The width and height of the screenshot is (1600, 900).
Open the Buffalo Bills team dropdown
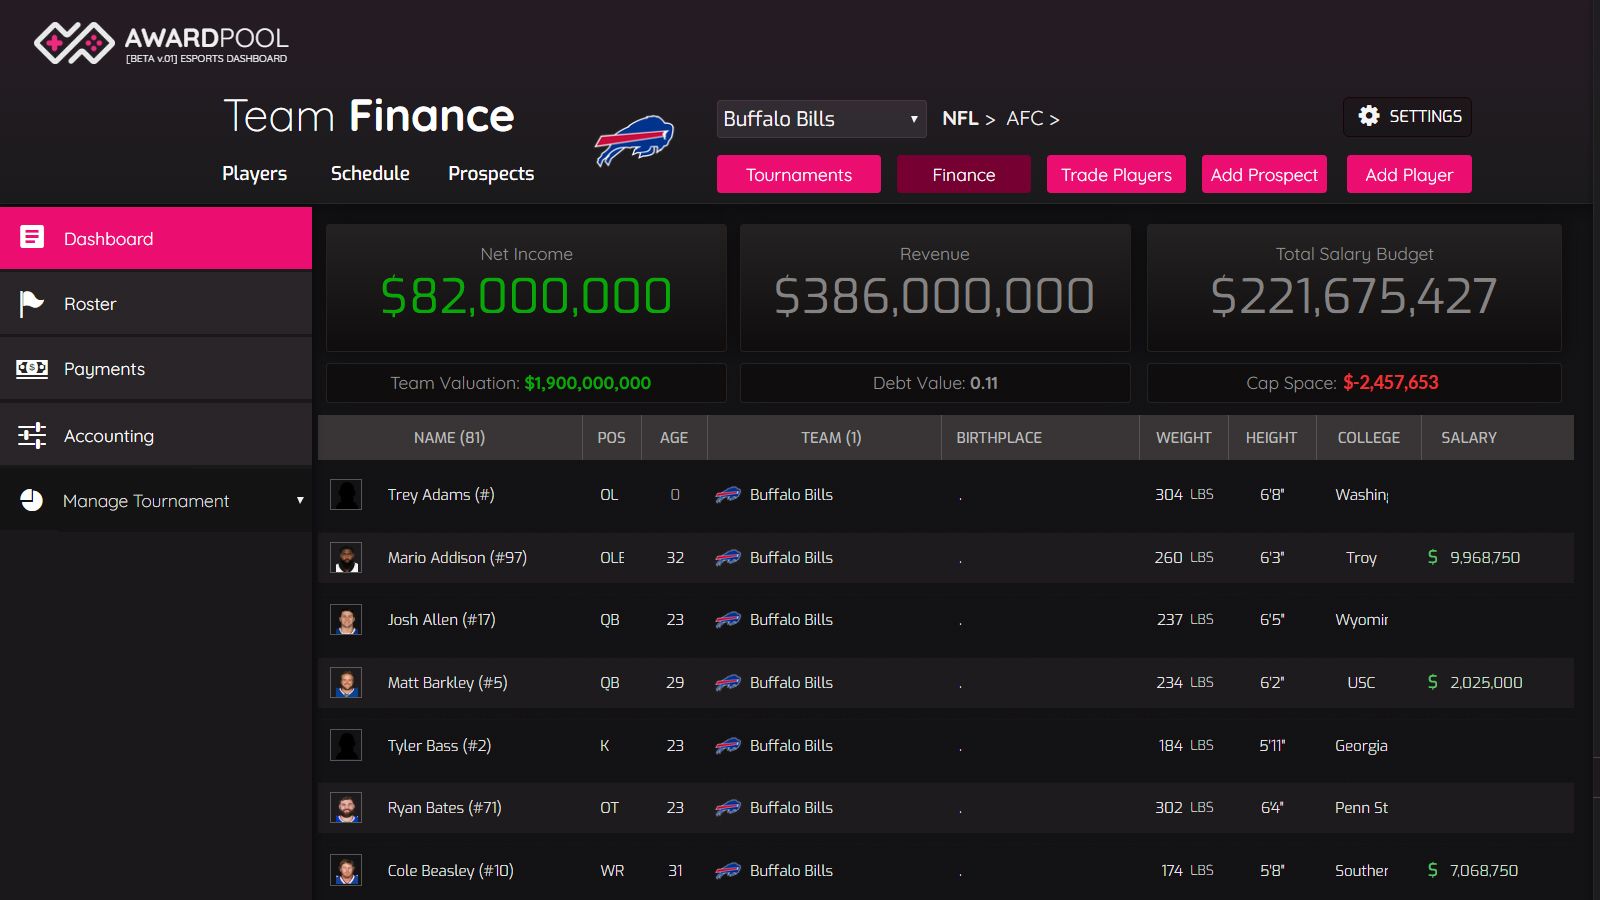(x=821, y=119)
